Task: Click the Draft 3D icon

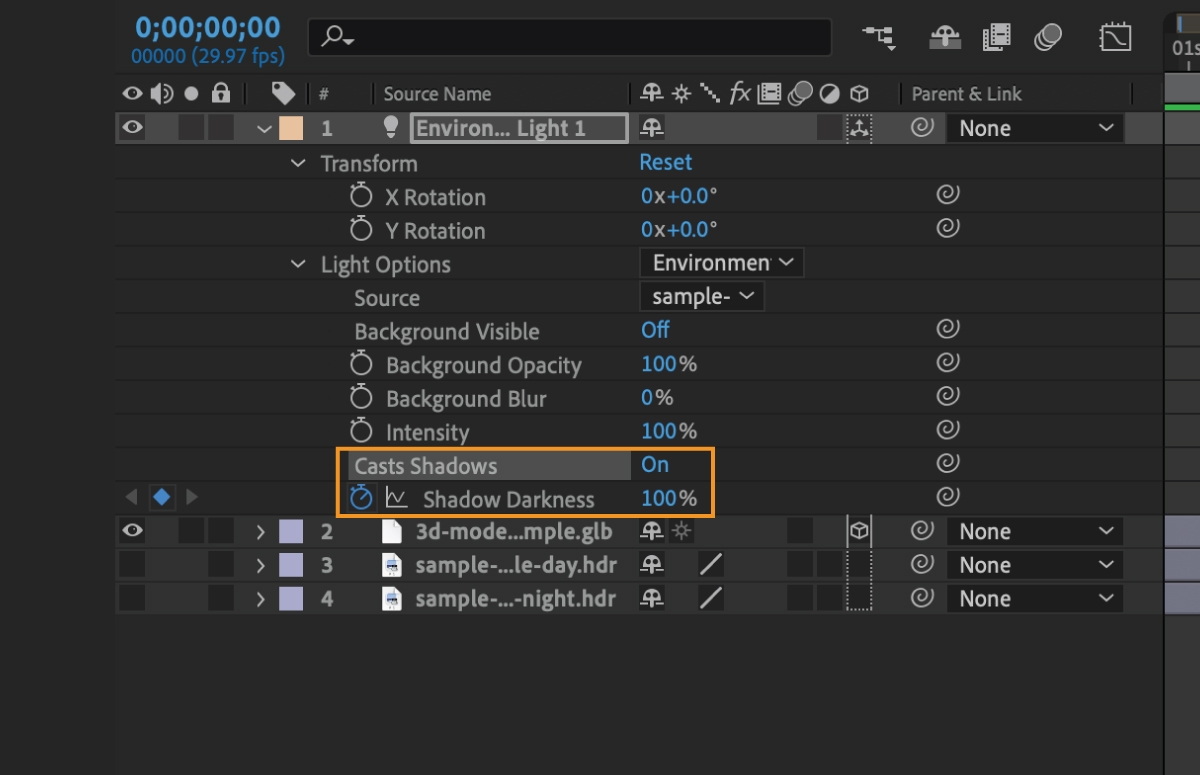Action: click(x=944, y=38)
